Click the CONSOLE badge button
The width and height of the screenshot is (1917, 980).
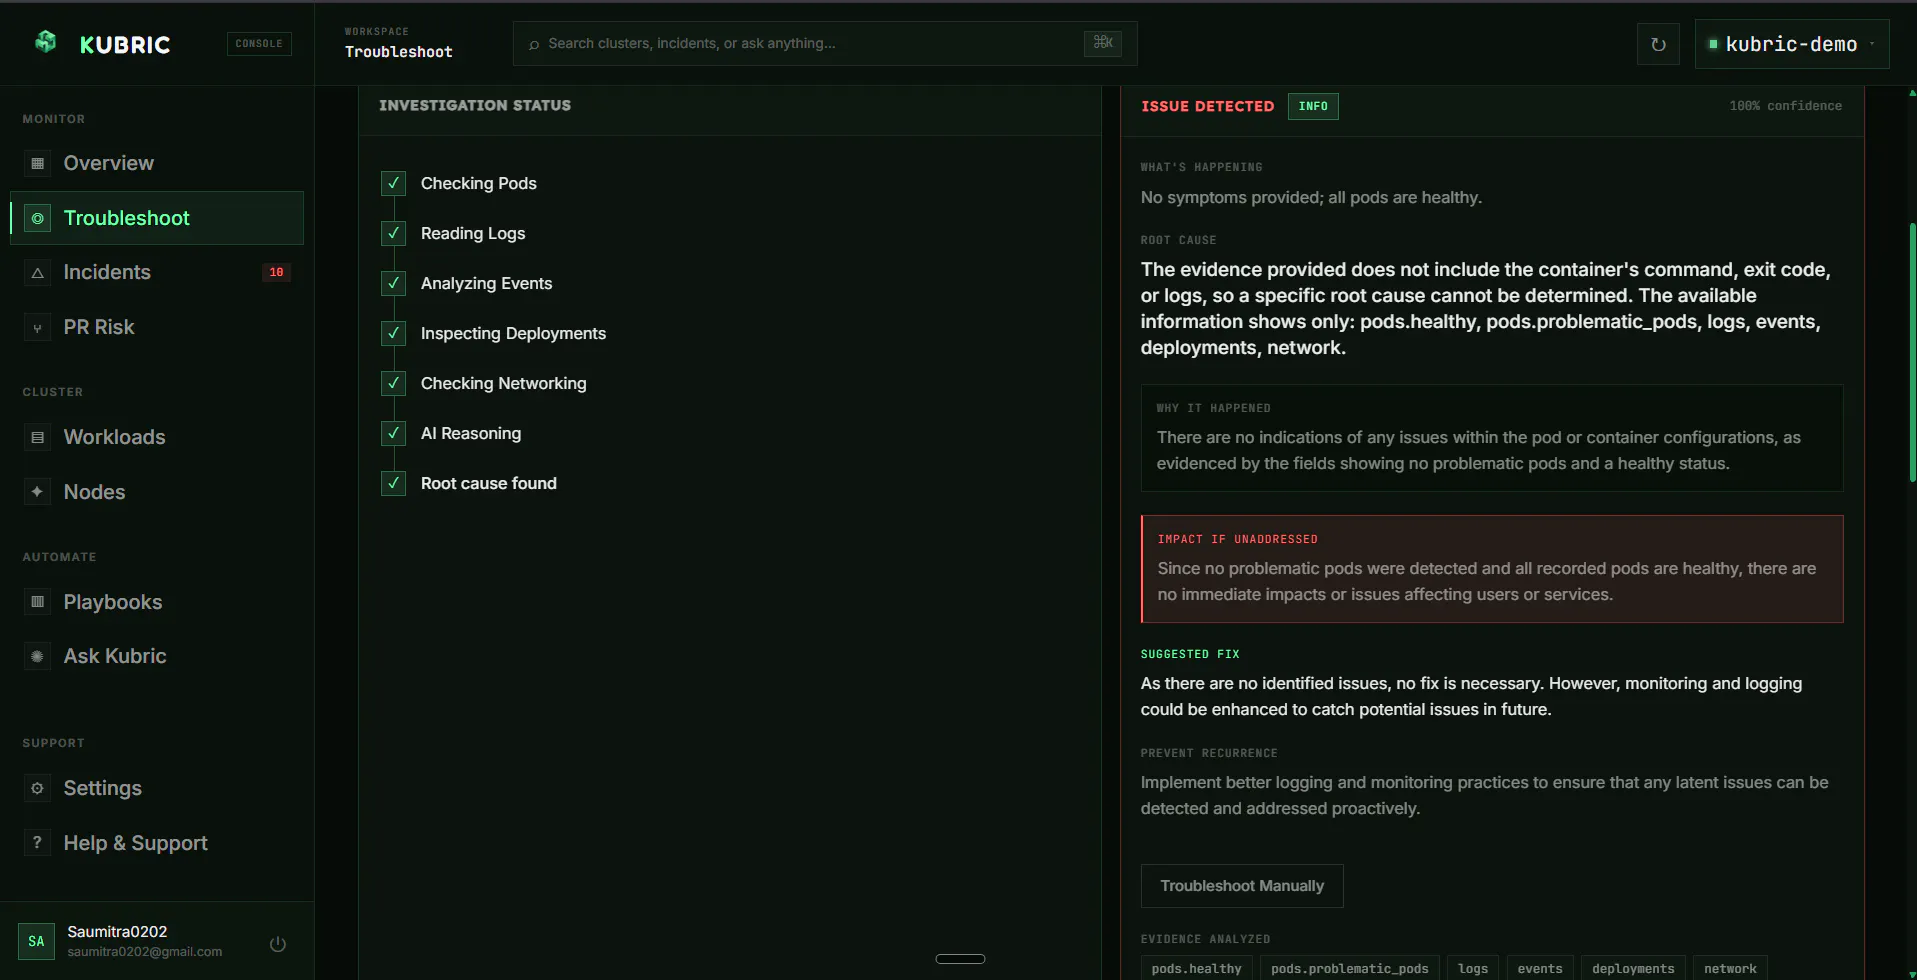(x=259, y=44)
